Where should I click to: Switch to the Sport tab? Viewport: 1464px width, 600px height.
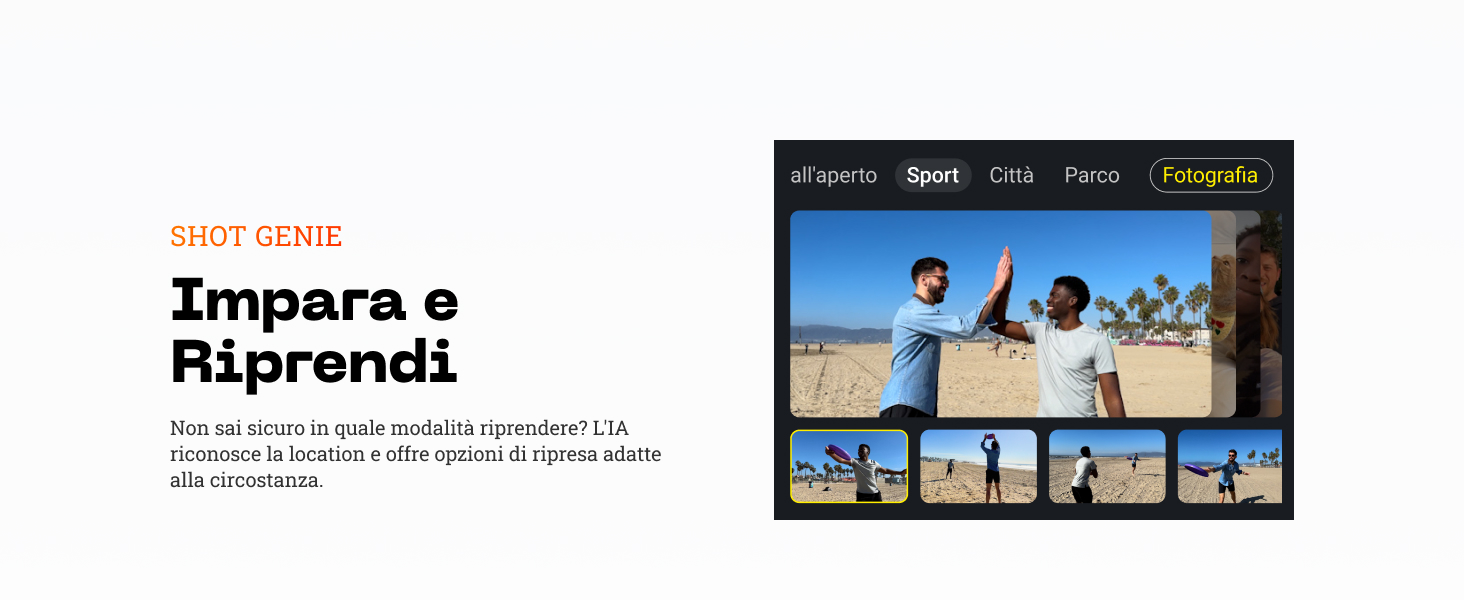(x=933, y=176)
